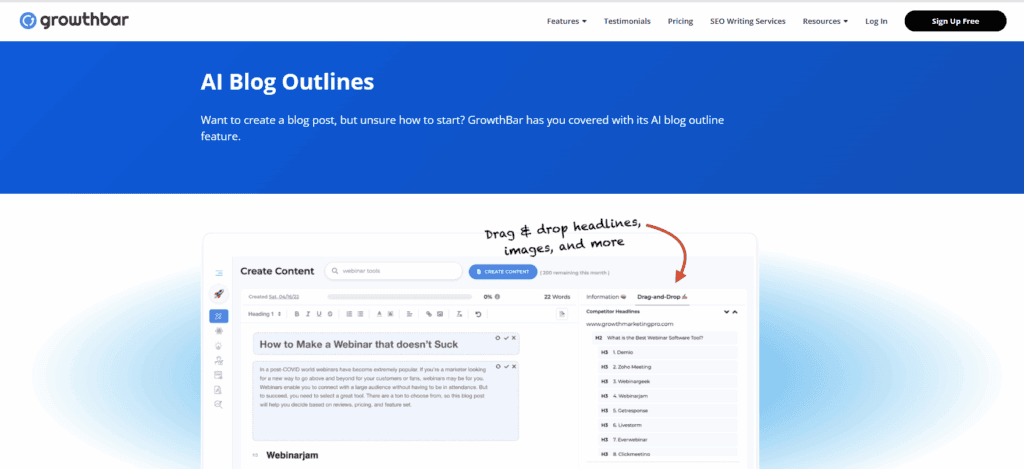Image resolution: width=1024 pixels, height=469 pixels.
Task: Go to Testimonials page
Action: pos(627,21)
